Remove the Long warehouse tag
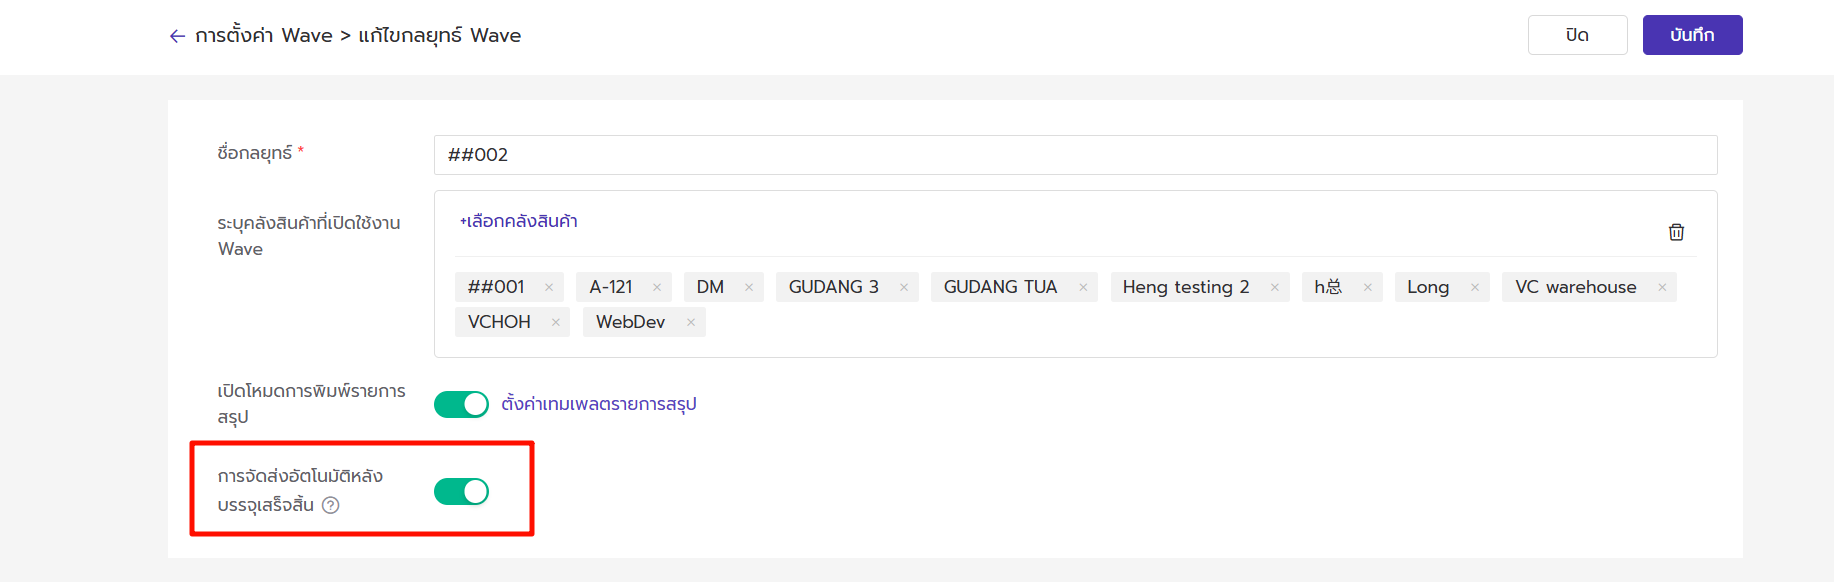Viewport: 1834px width, 582px height. [x=1475, y=287]
